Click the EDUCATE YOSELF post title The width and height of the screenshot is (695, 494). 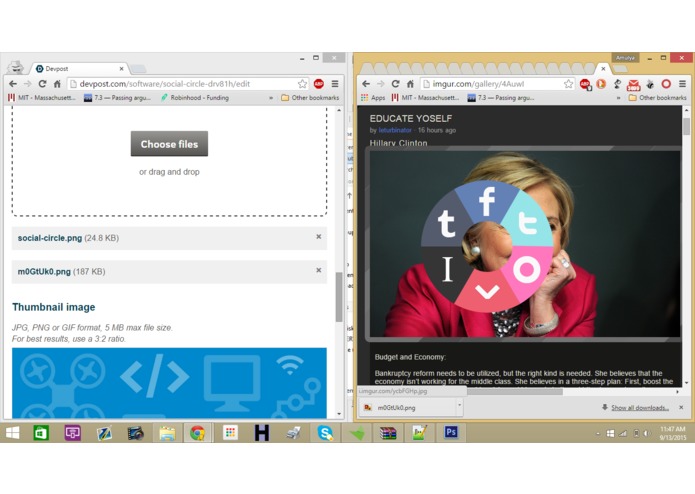[411, 118]
